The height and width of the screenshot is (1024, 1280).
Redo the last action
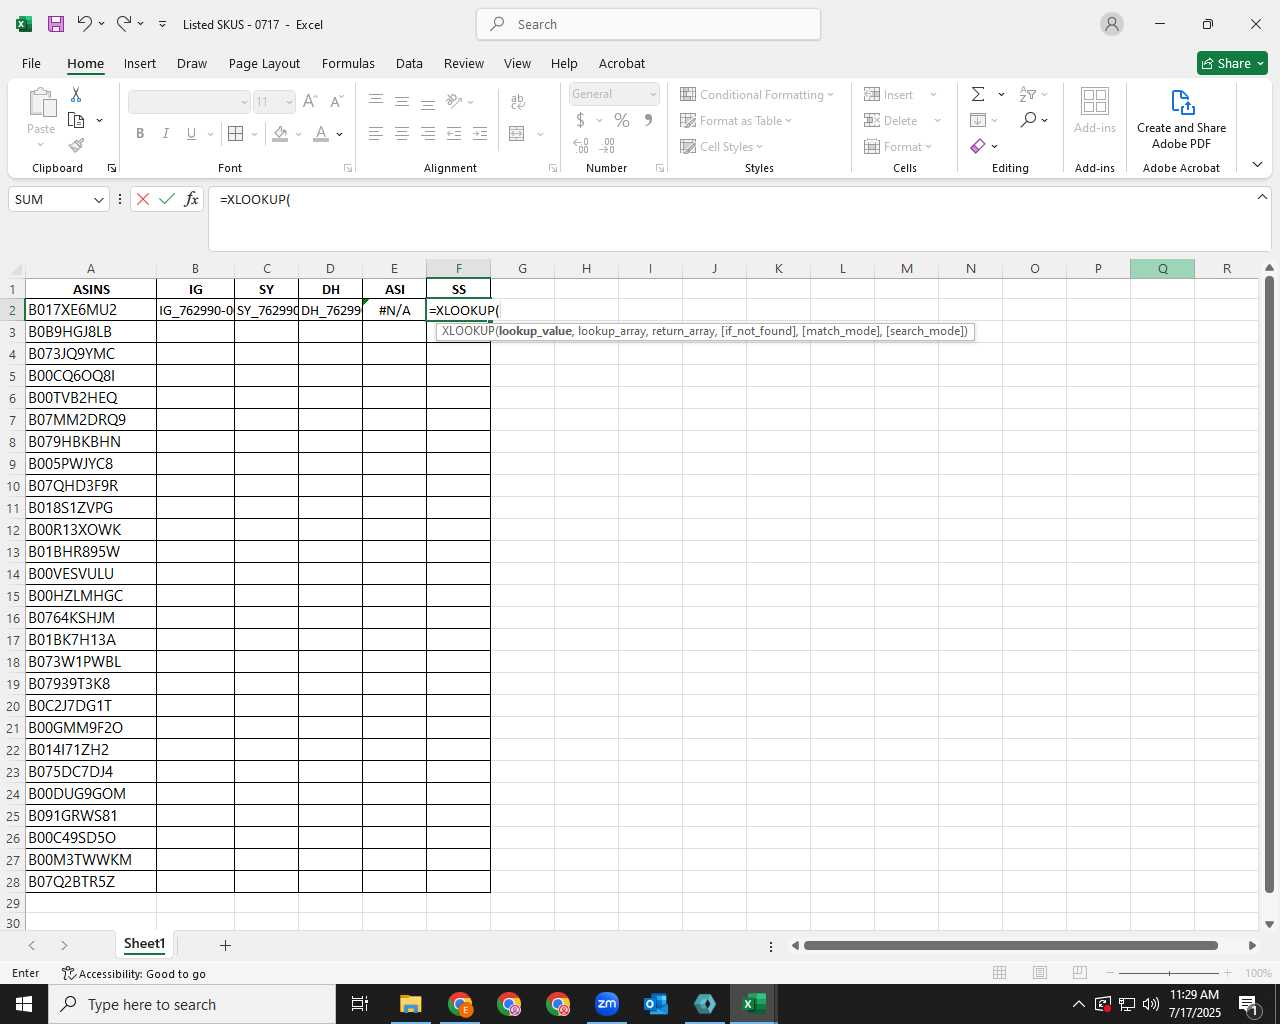(124, 24)
